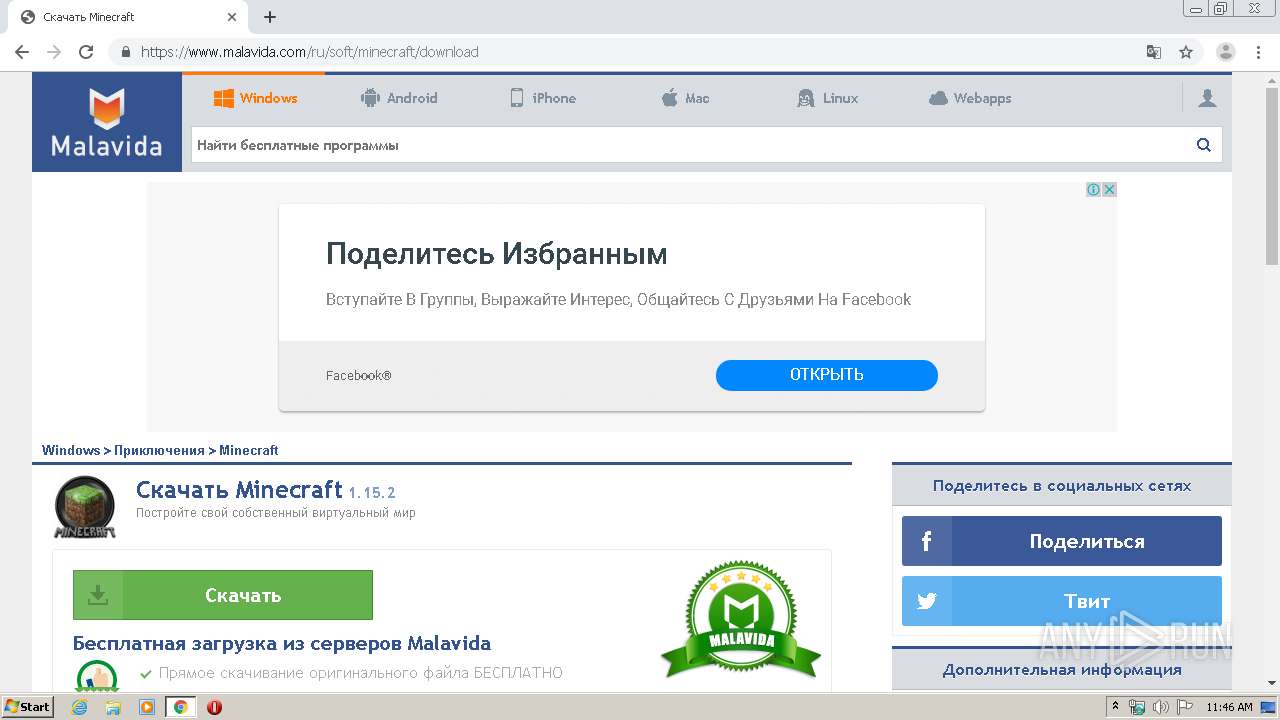Click the page scrollbar down arrow
The width and height of the screenshot is (1280, 720).
tap(1272, 683)
